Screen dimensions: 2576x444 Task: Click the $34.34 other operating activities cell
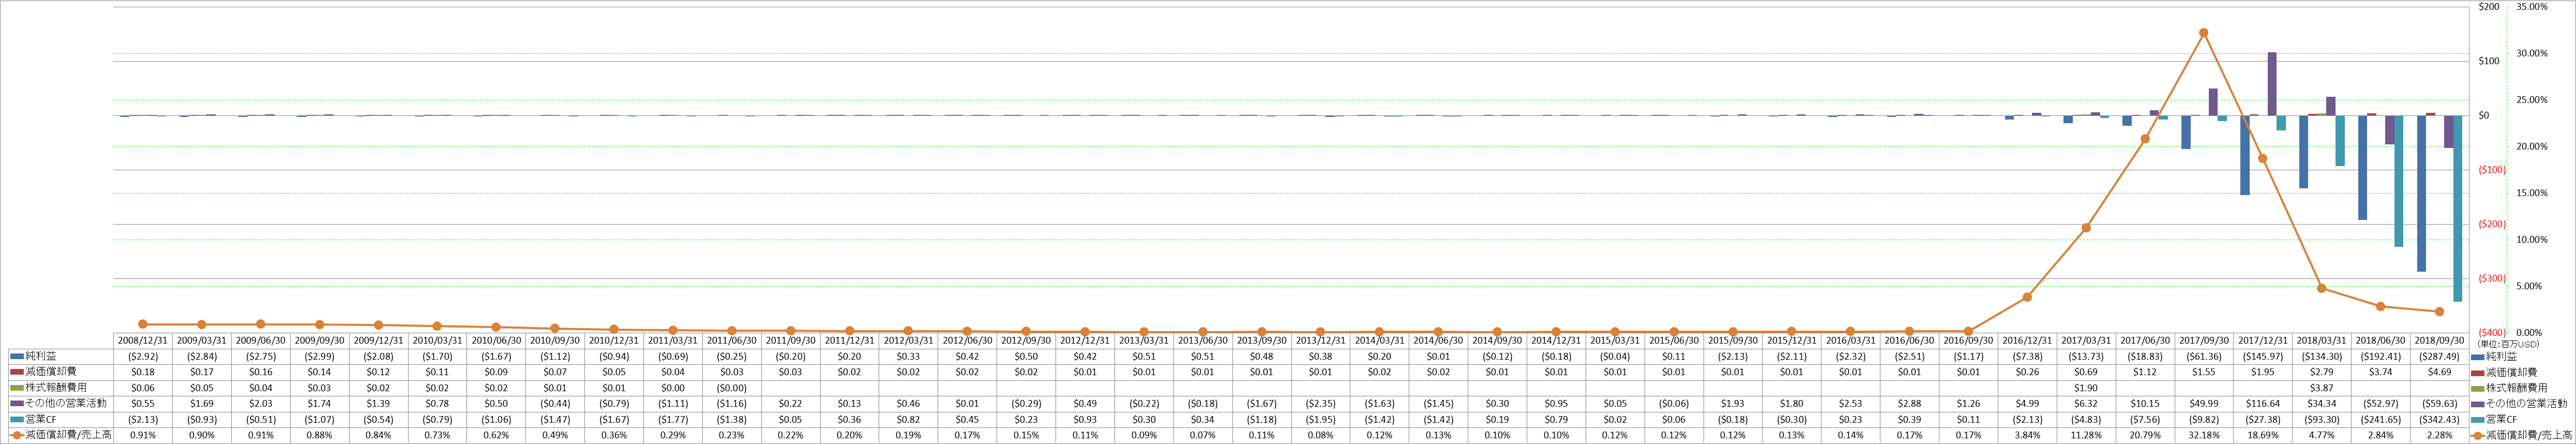tap(2322, 404)
